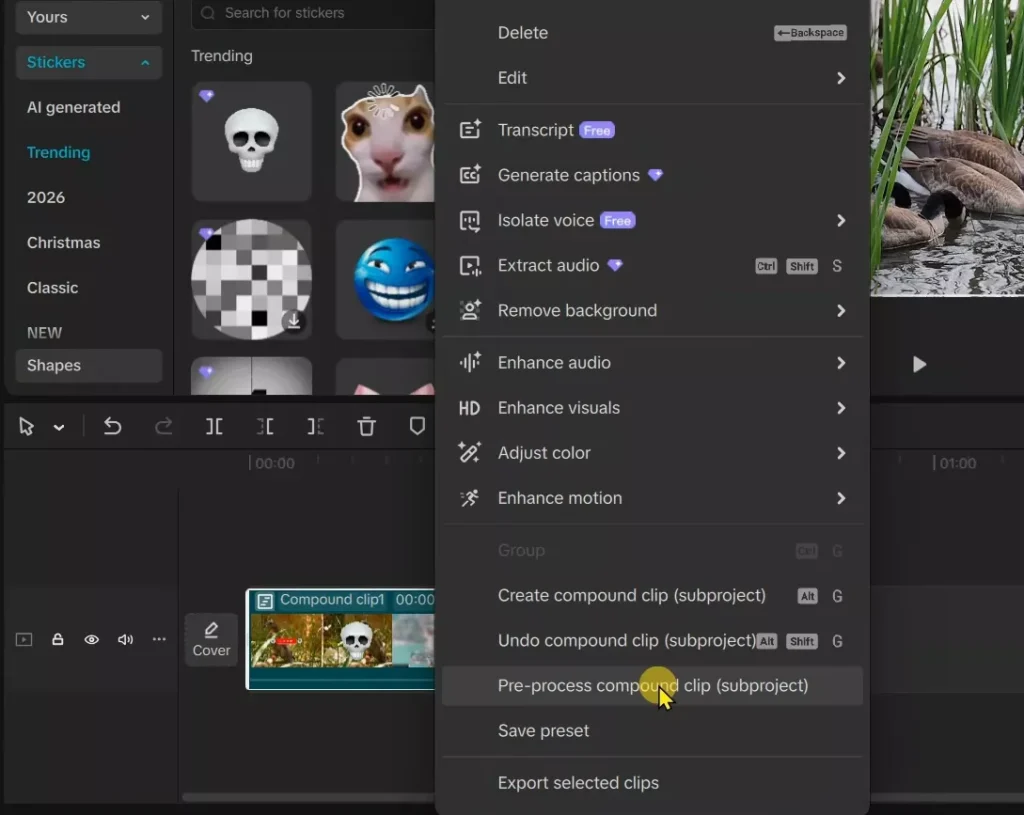1024x815 pixels.
Task: Open the Yours dropdown
Action: (x=88, y=17)
